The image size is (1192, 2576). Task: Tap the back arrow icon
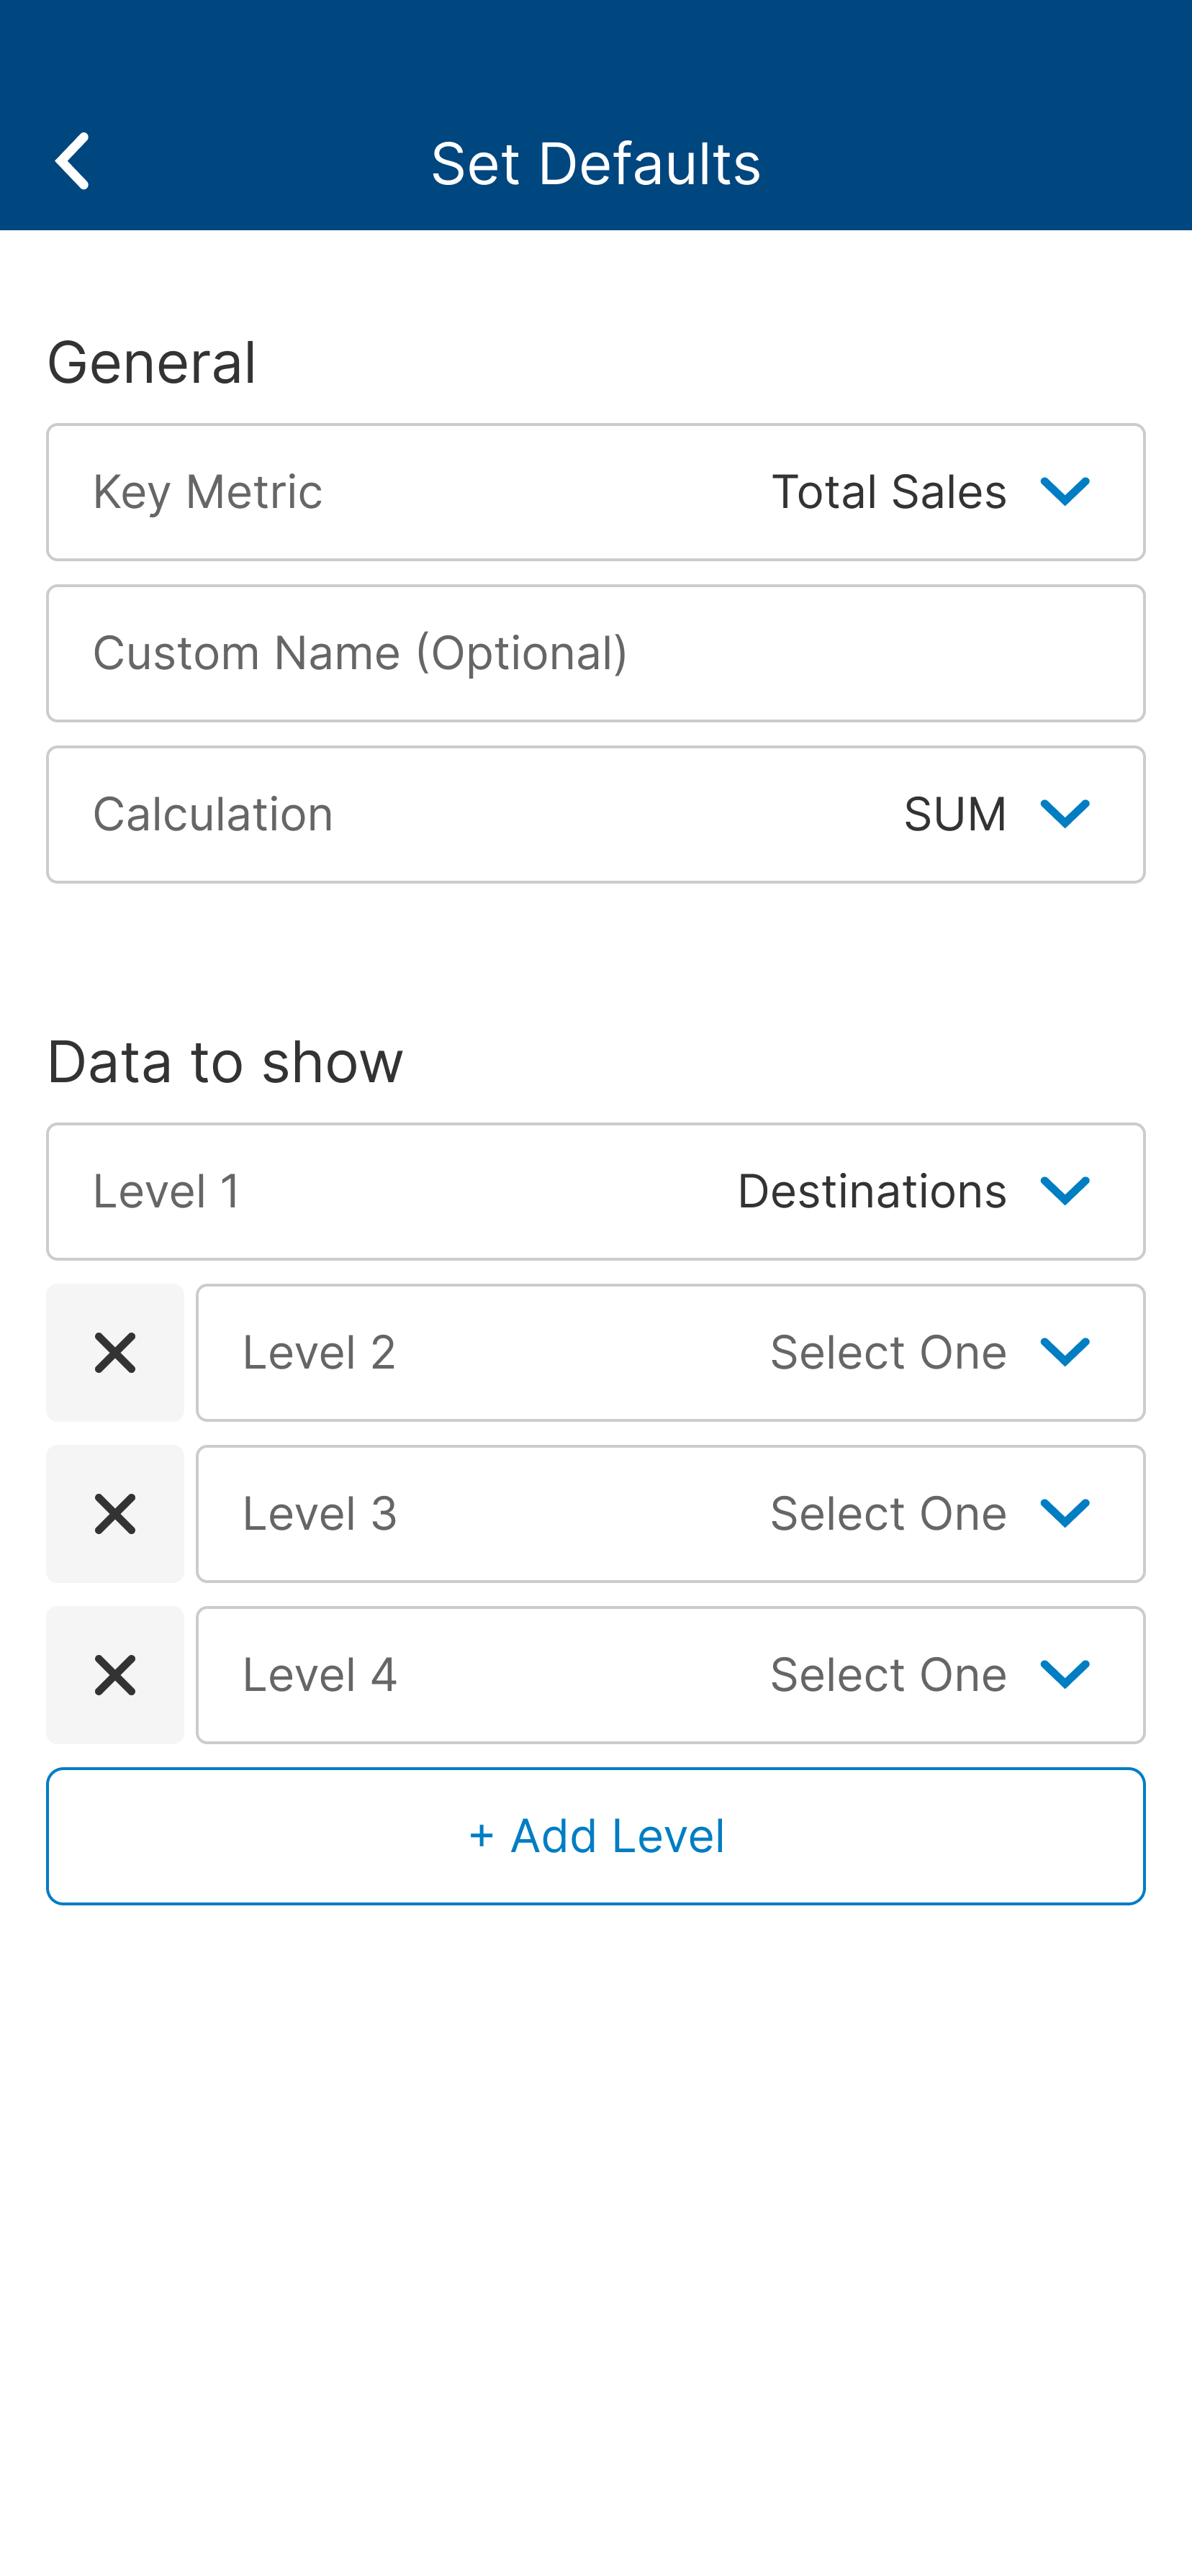73,161
